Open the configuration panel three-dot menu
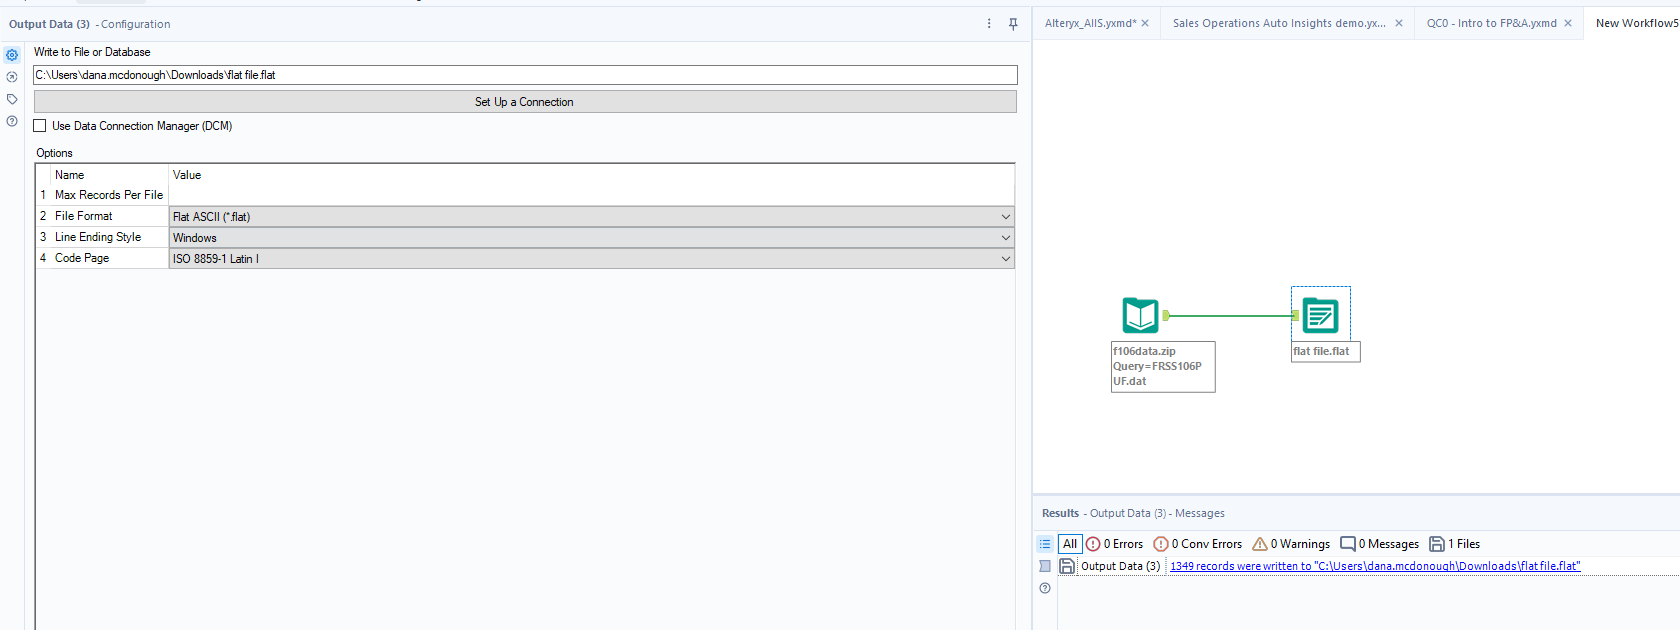Image resolution: width=1680 pixels, height=630 pixels. pyautogui.click(x=989, y=24)
